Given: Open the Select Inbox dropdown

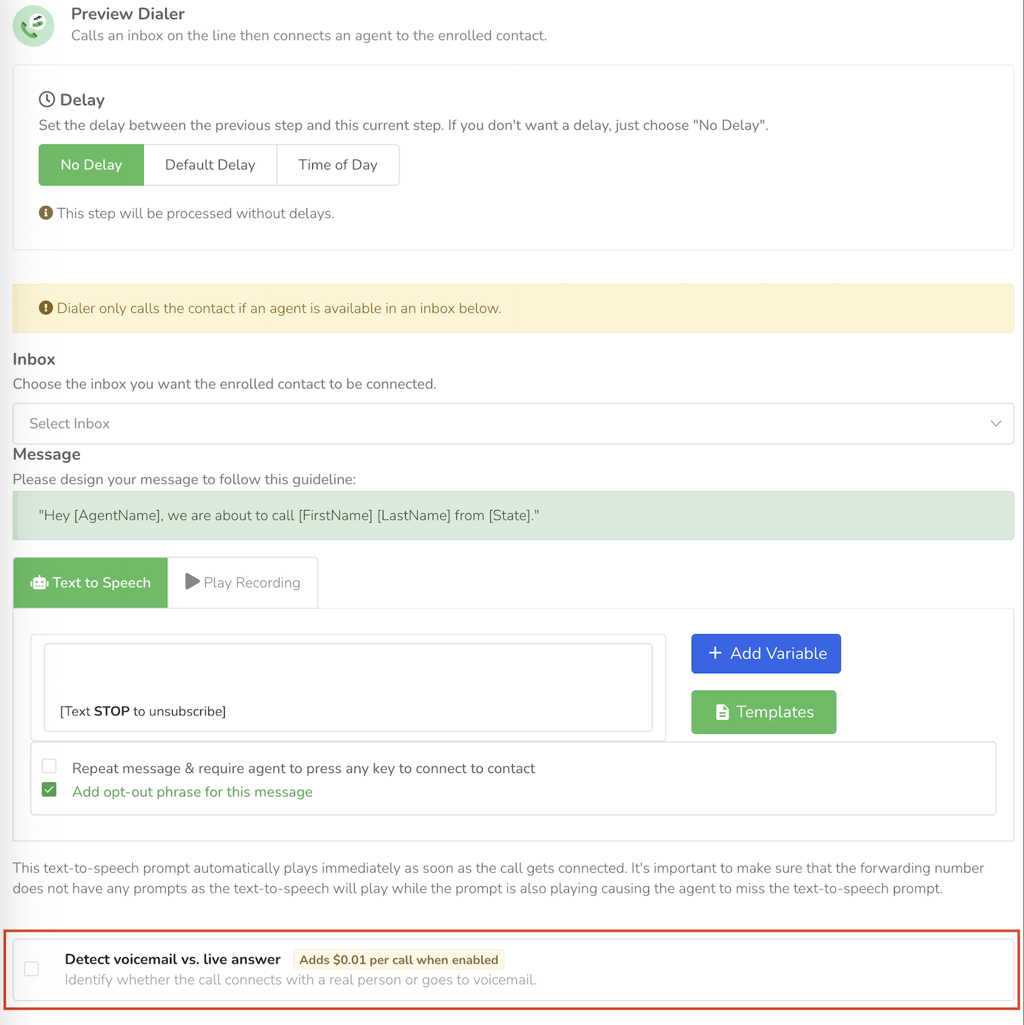Looking at the screenshot, I should 513,424.
